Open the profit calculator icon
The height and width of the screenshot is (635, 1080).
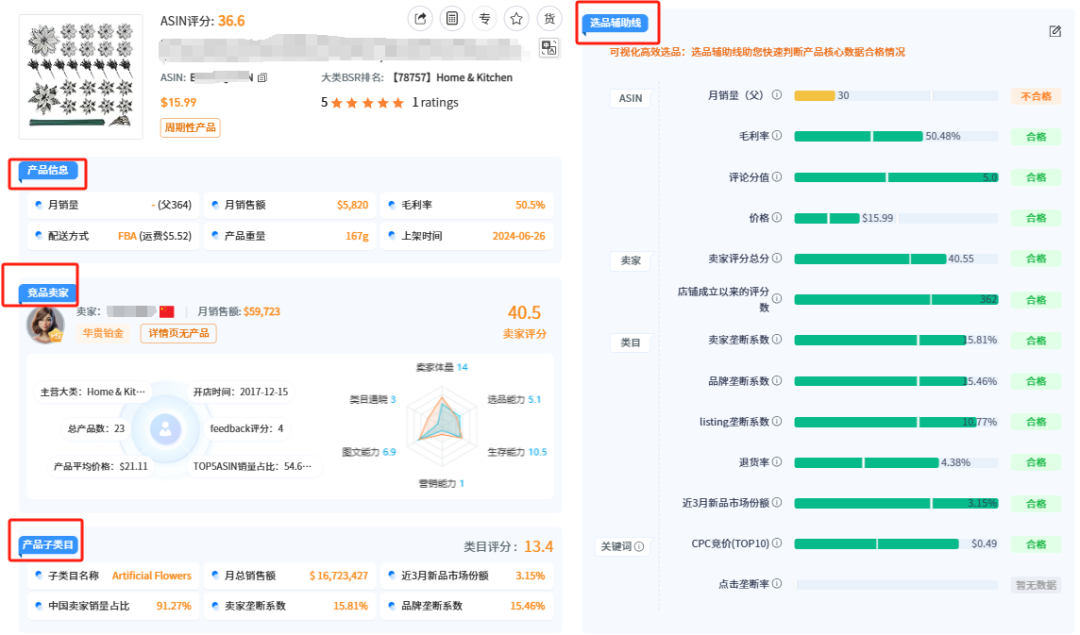click(452, 18)
